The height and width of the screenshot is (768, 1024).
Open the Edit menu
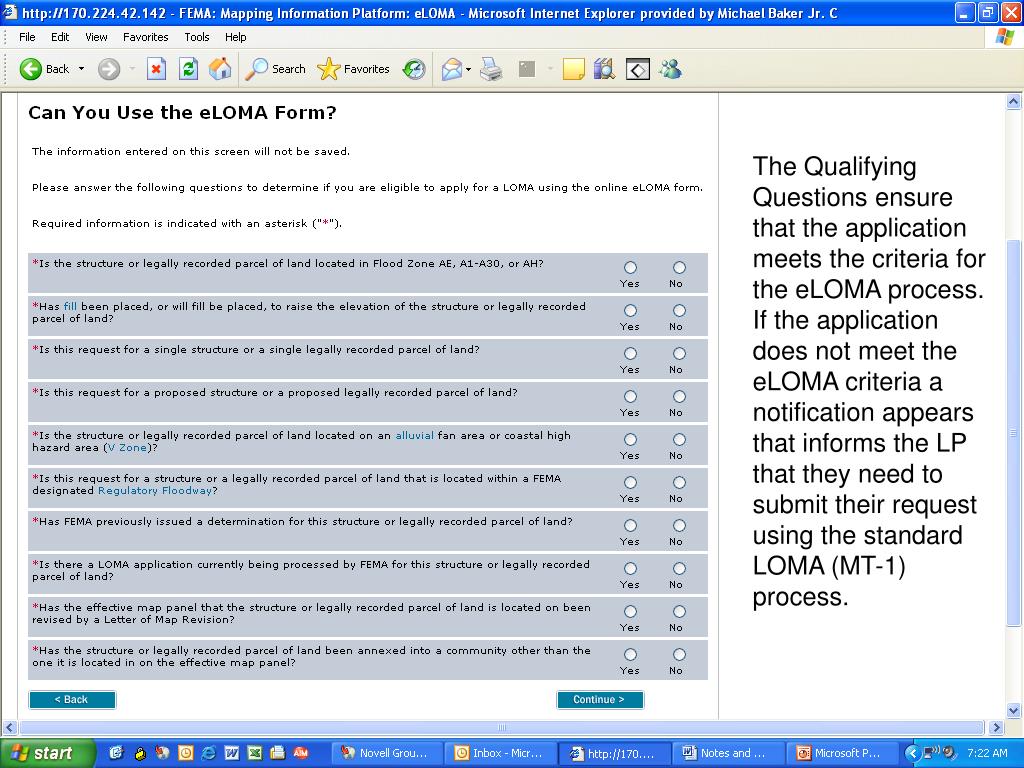point(60,37)
